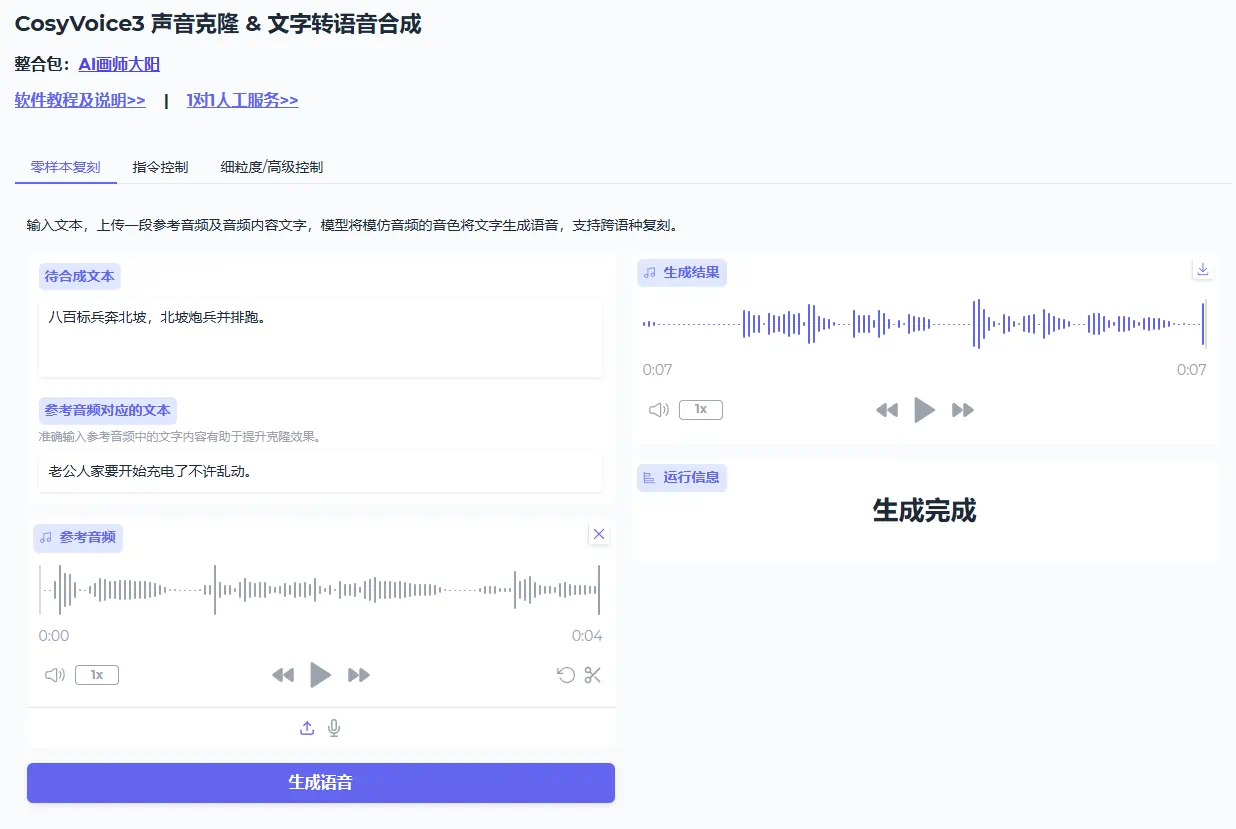Mute the reference audio volume
The width and height of the screenshot is (1236, 829).
pyautogui.click(x=55, y=675)
